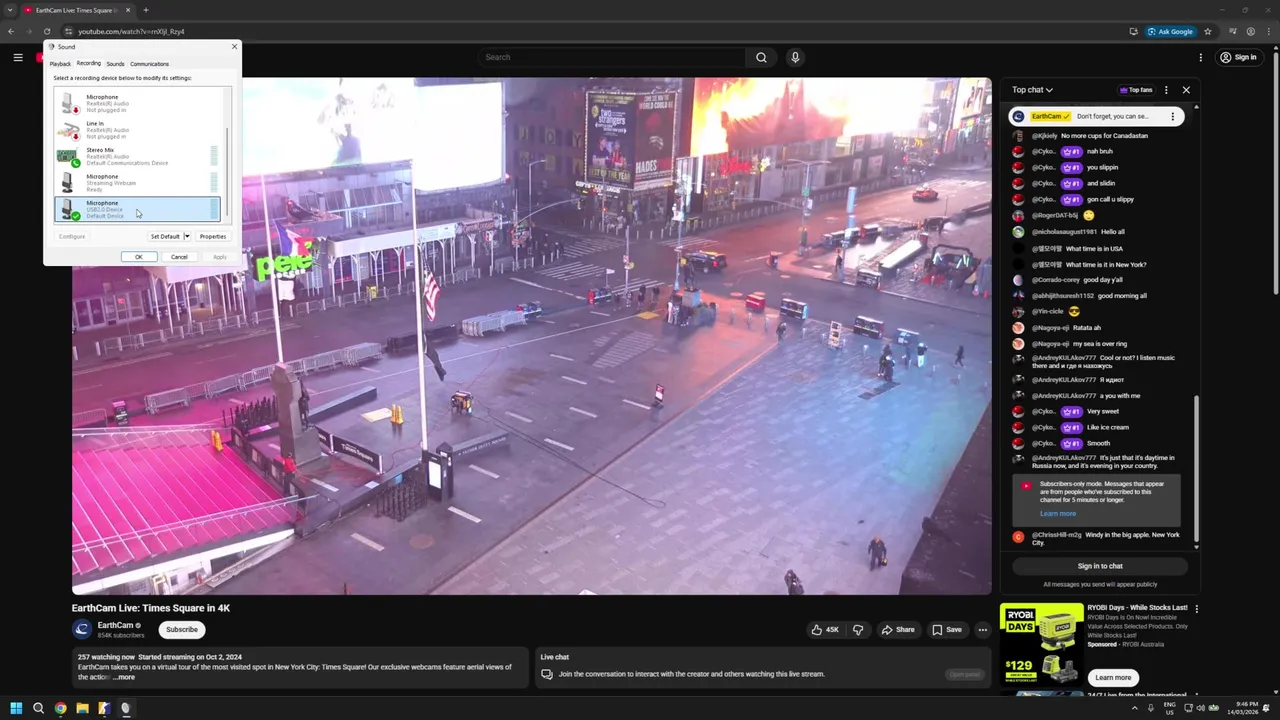Start voice search with the microphone icon
Viewport: 1280px width, 720px height.
pyautogui.click(x=795, y=57)
